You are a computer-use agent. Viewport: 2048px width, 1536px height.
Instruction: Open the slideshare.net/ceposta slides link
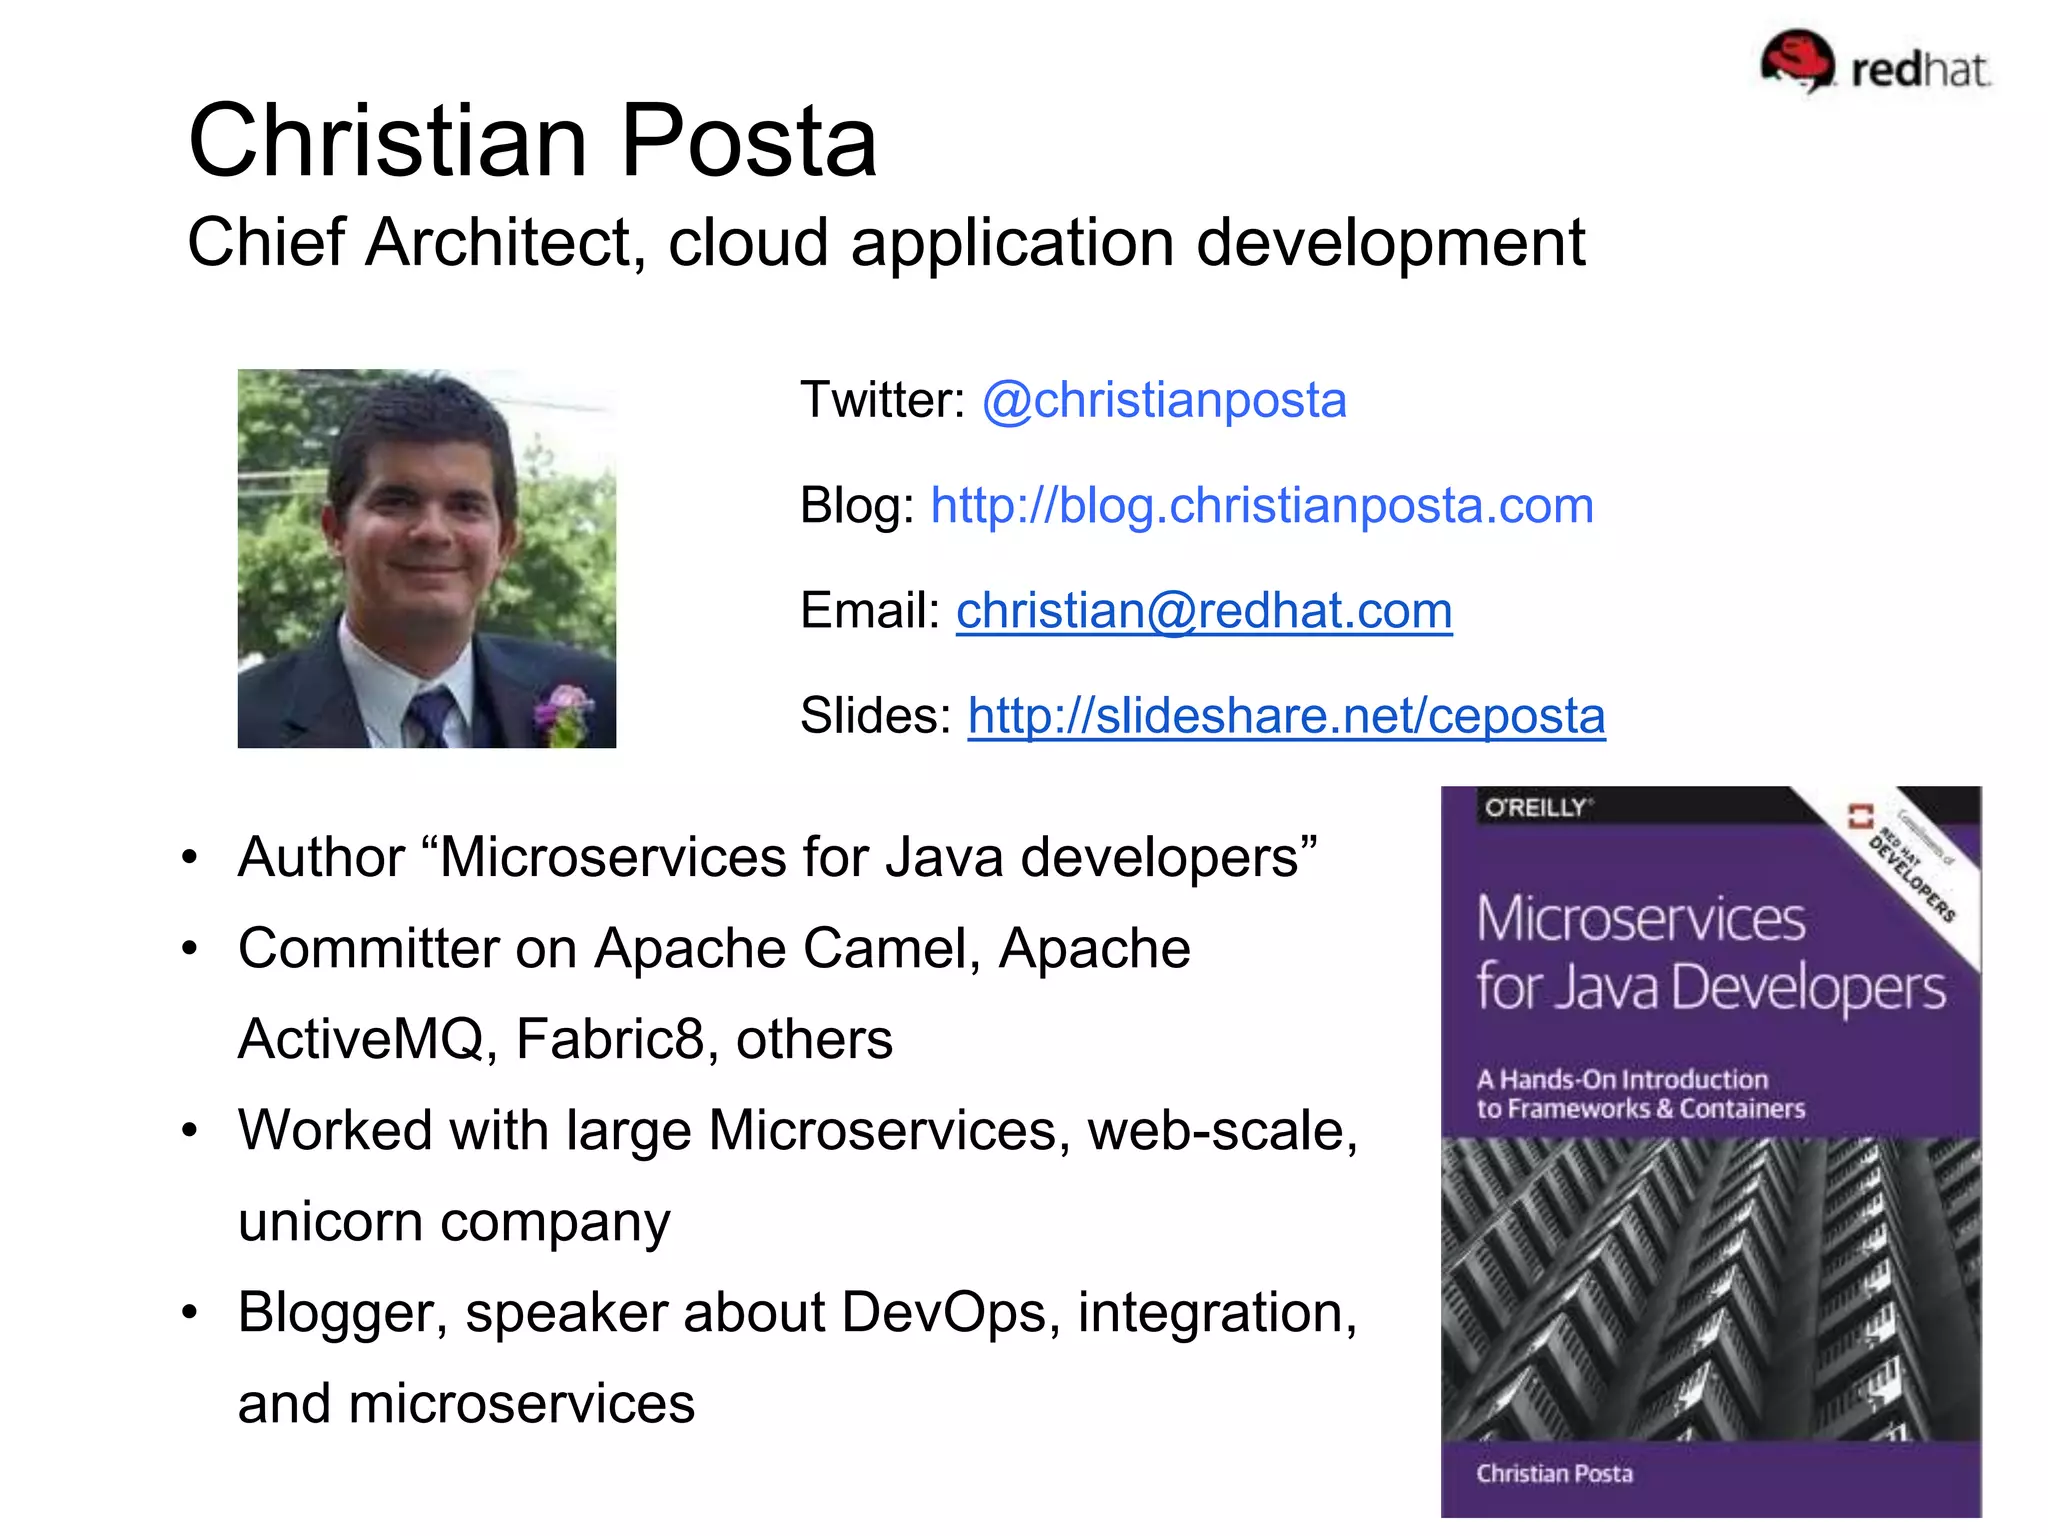[1286, 716]
